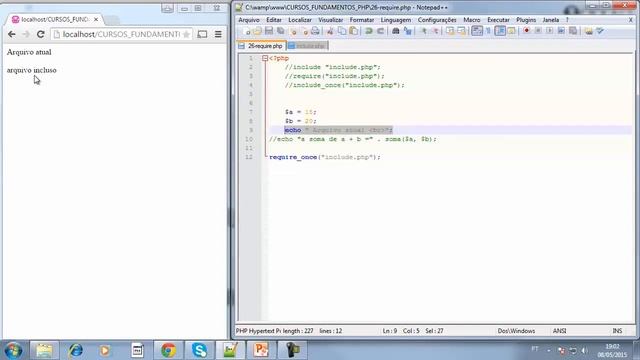Image resolution: width=640 pixels, height=360 pixels.
Task: Open the Plugins menu
Action: tap(526, 20)
